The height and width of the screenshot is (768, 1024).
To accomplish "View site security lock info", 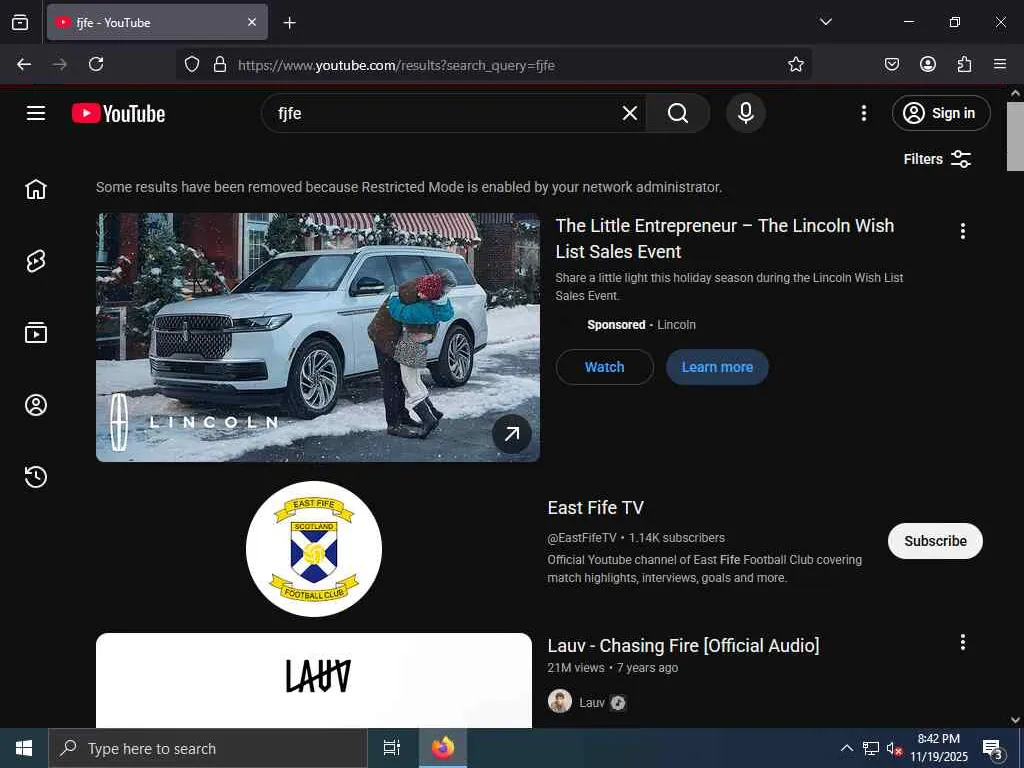I will (x=220, y=64).
